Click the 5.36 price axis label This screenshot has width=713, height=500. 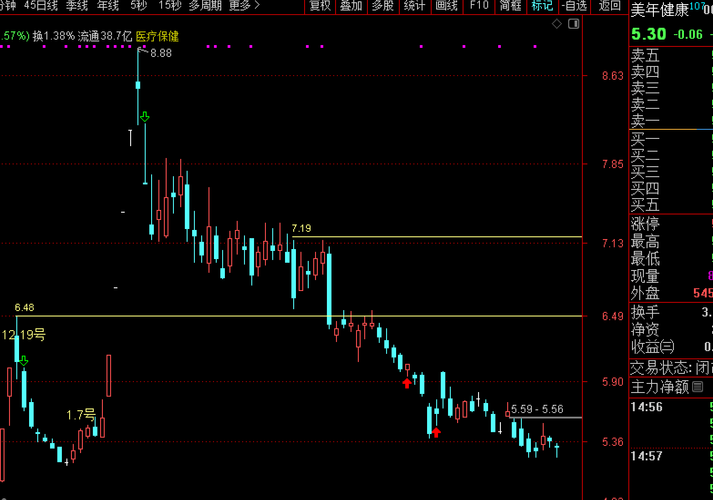pos(613,442)
